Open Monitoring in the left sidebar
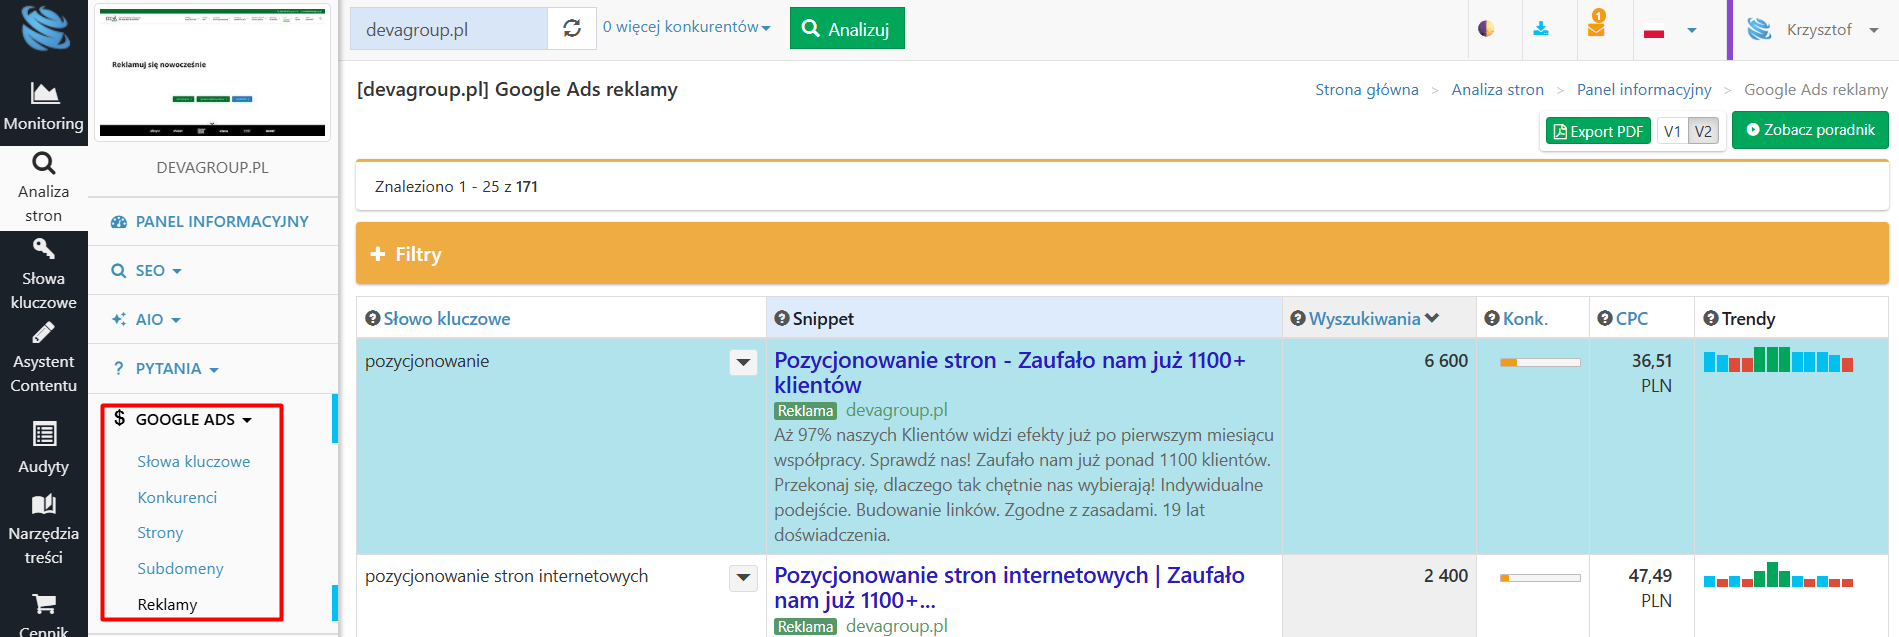 point(43,106)
